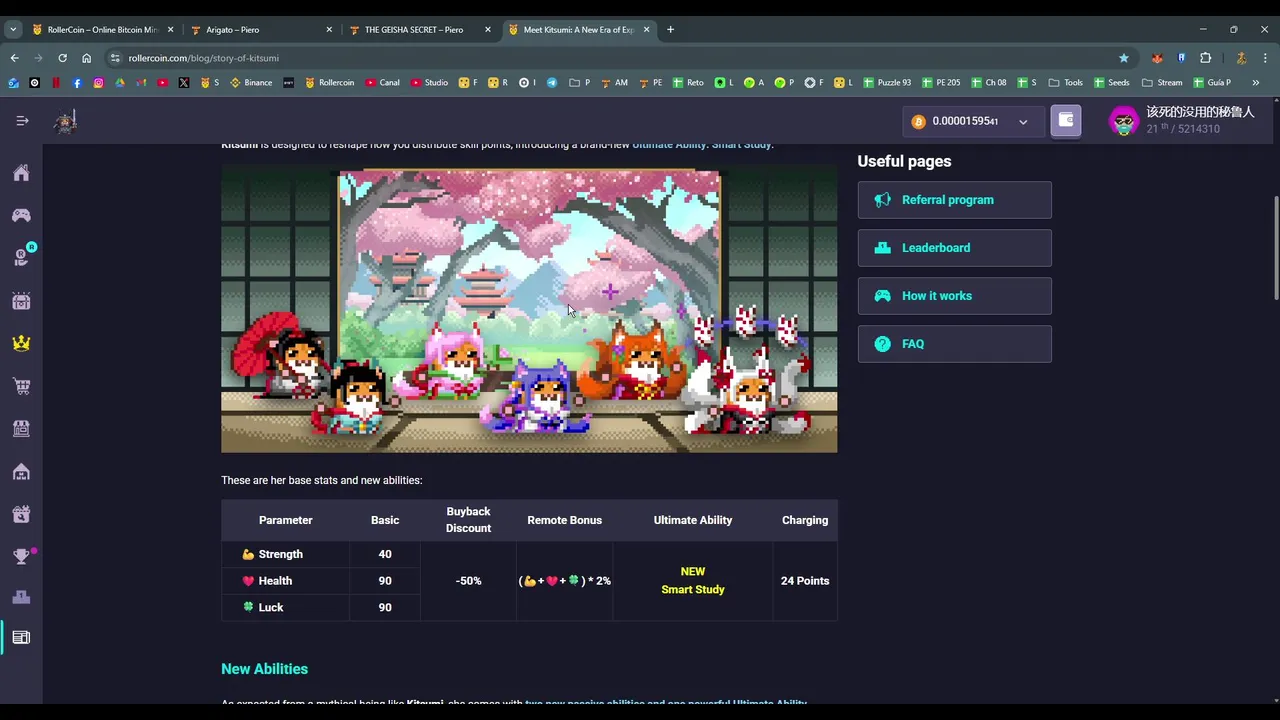Open the Puzzle 93 bookmark
Viewport: 1280px width, 720px height.
tap(886, 83)
